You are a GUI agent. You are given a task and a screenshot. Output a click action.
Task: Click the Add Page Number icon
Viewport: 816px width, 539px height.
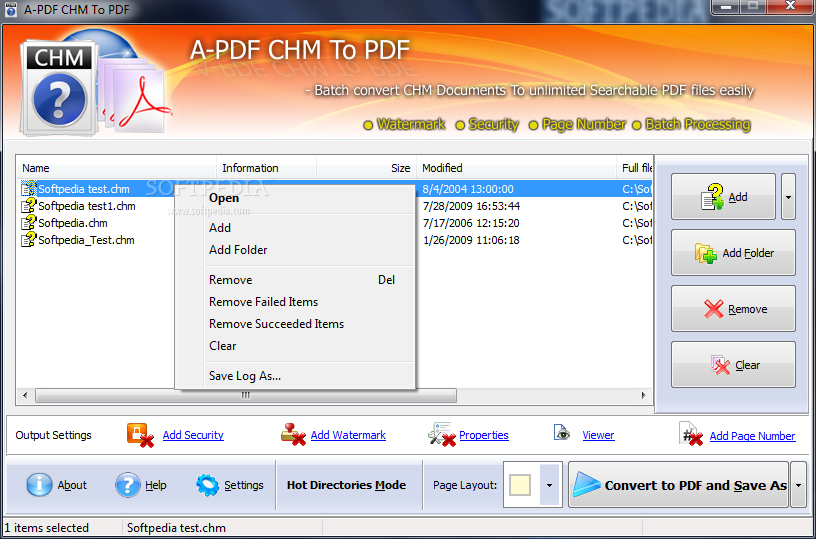pos(691,435)
